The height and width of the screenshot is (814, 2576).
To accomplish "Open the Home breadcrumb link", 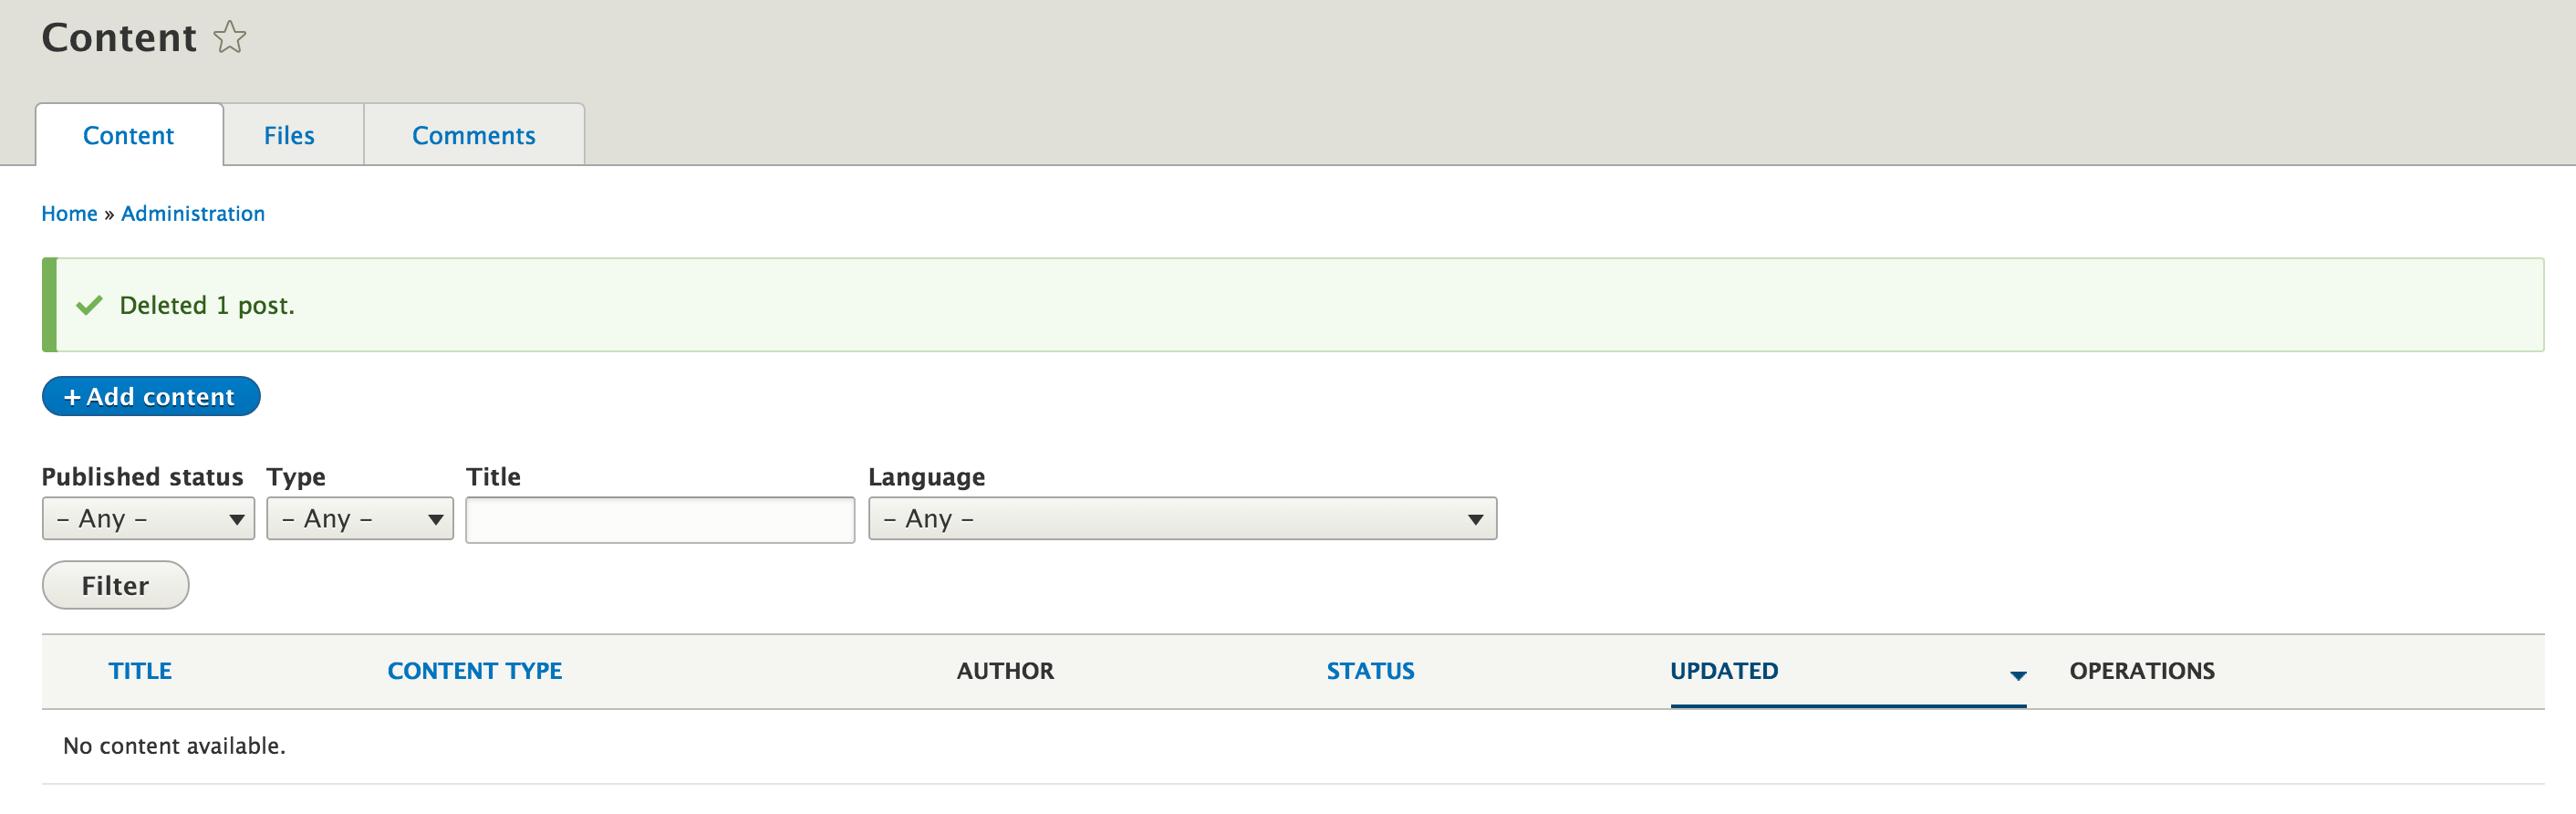I will coord(69,213).
